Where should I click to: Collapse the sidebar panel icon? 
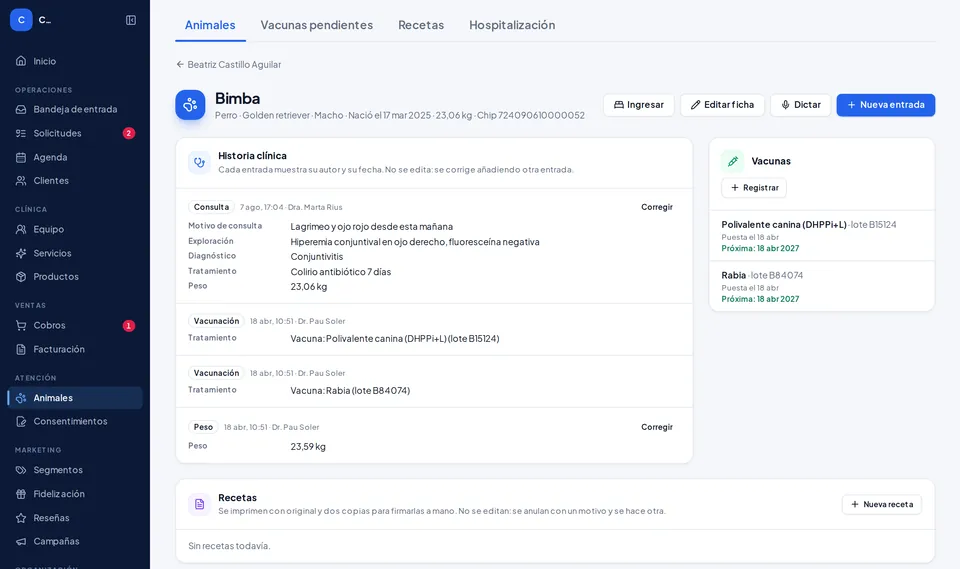(x=131, y=20)
